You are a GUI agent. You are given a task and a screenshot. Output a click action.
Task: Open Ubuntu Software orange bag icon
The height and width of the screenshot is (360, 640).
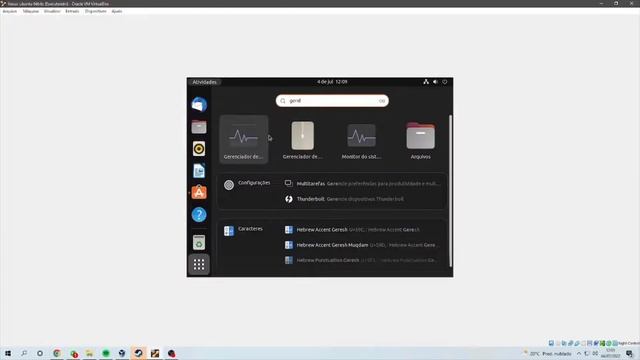tap(199, 192)
